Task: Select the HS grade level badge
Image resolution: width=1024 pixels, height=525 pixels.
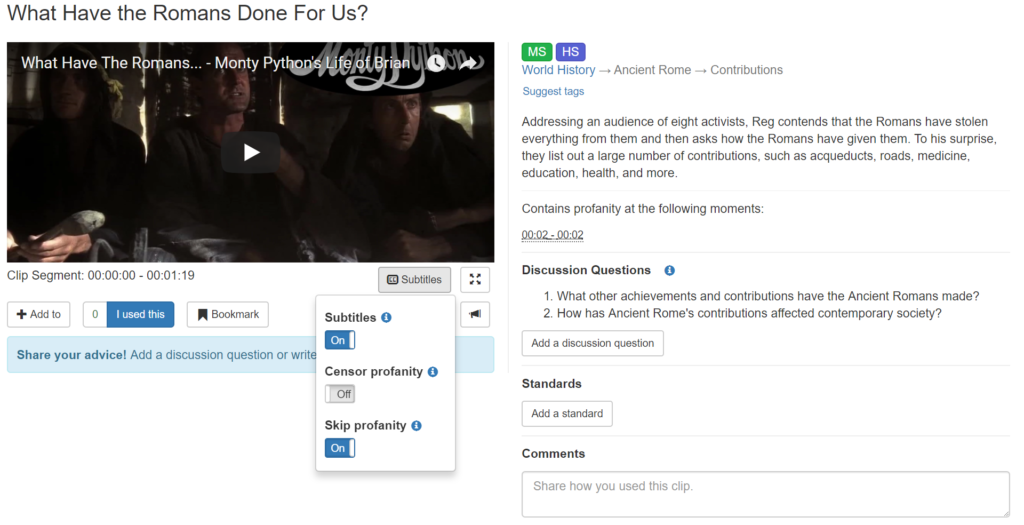Action: click(570, 52)
